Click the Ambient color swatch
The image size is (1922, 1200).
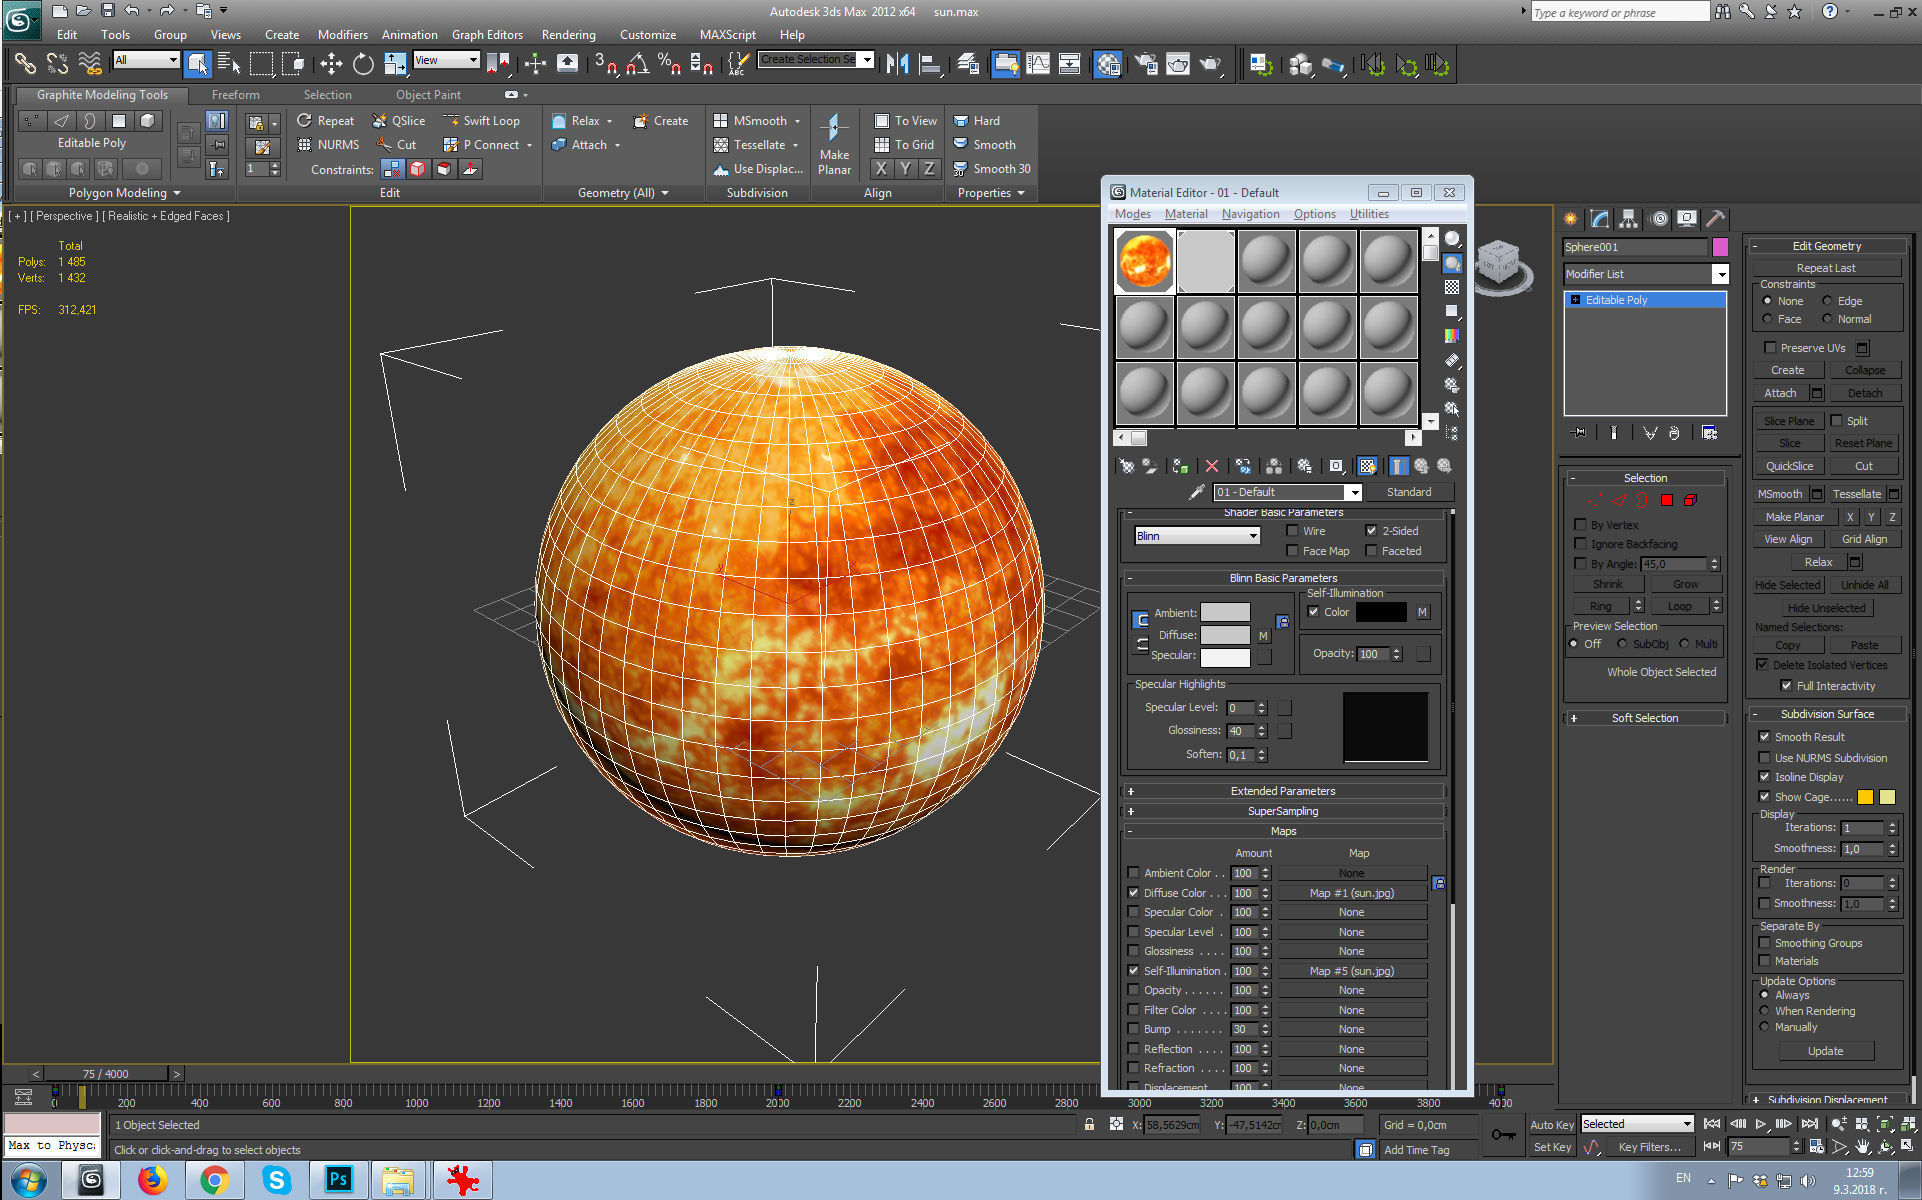point(1225,613)
